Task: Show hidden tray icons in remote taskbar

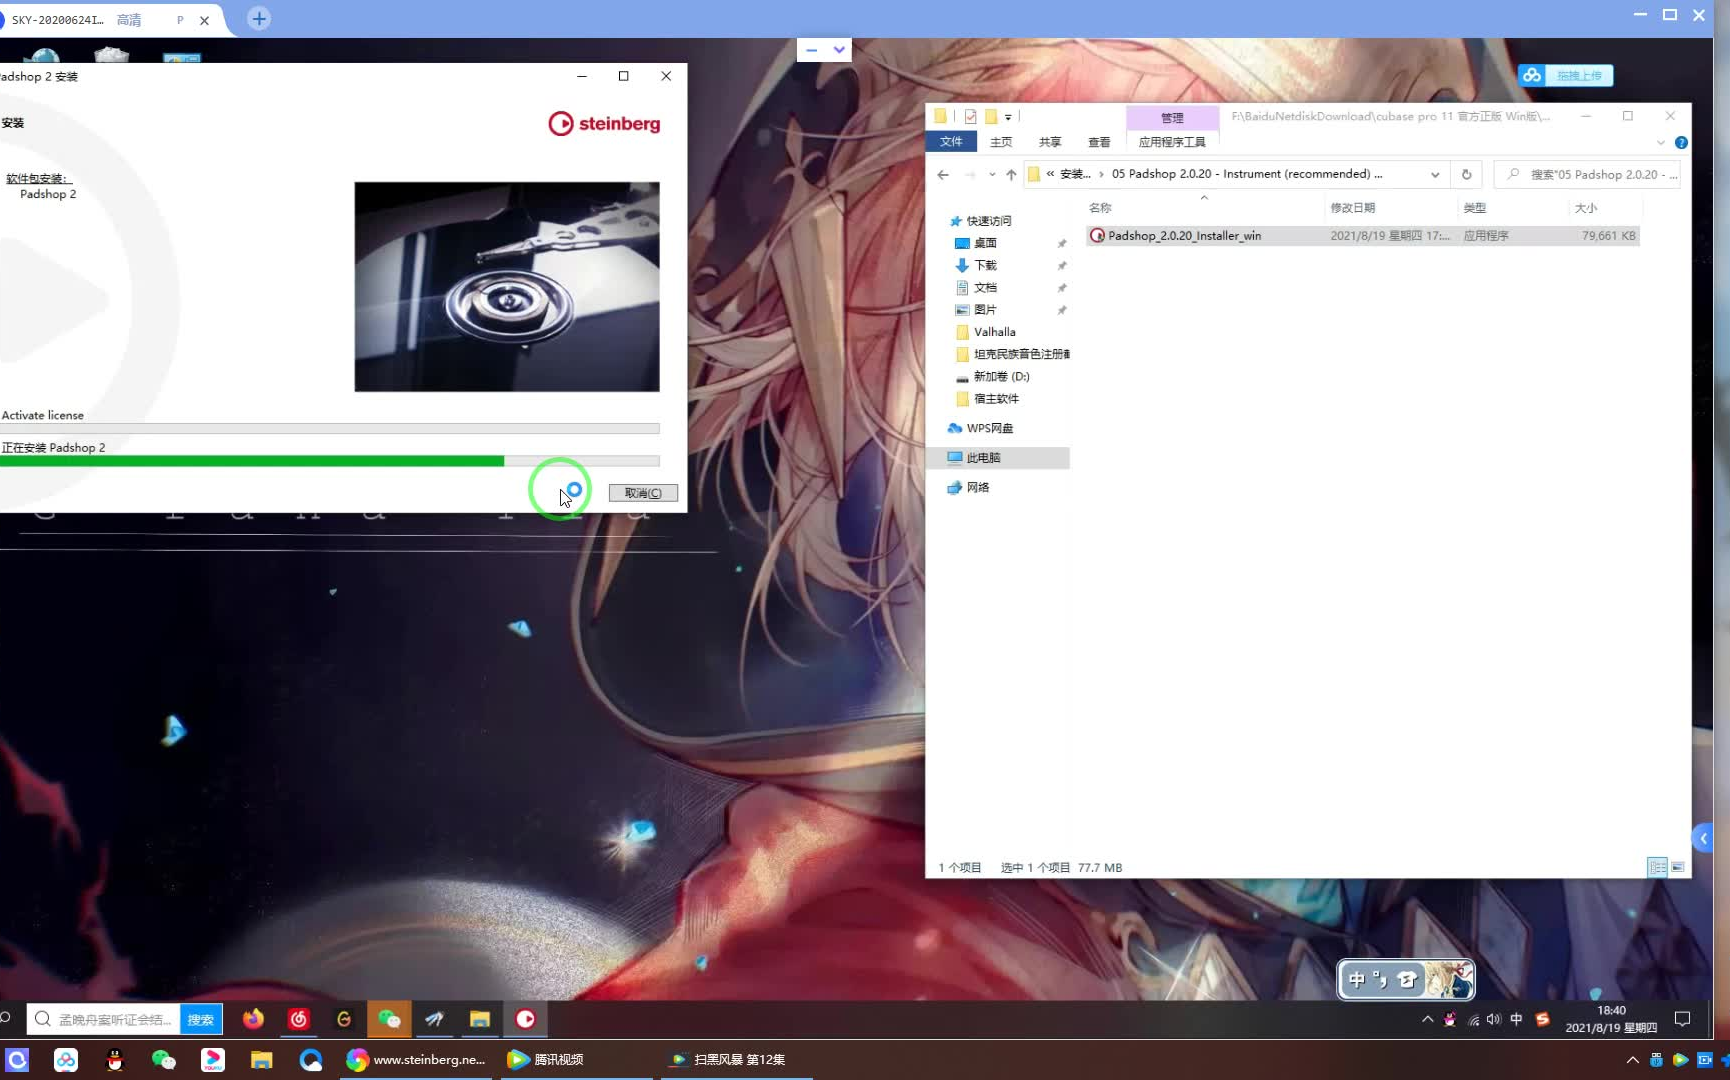Action: 1427,1019
